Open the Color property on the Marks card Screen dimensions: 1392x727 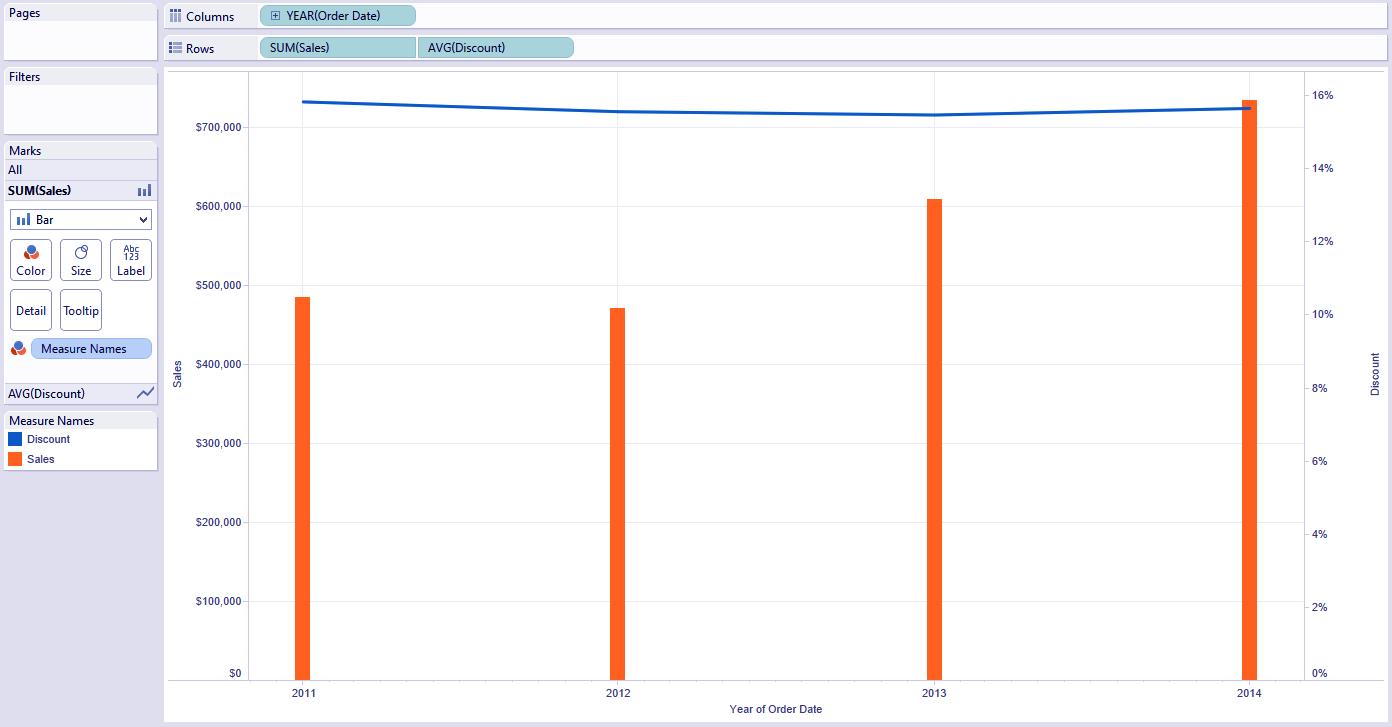30,260
